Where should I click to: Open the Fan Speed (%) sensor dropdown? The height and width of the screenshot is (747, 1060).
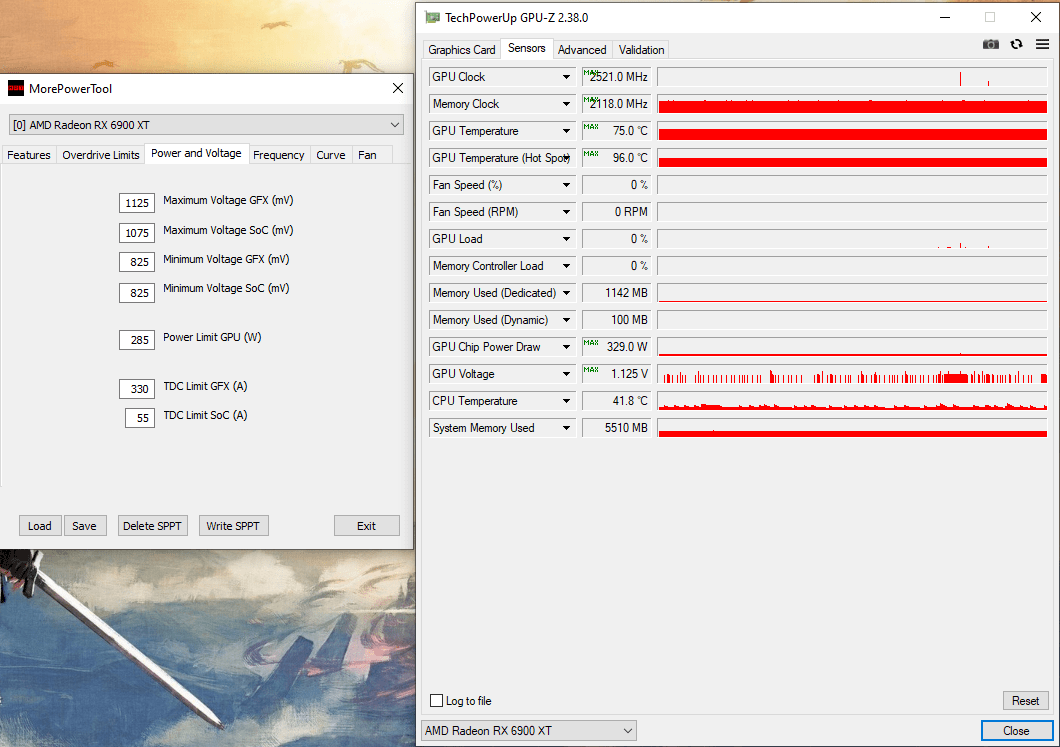(x=566, y=185)
